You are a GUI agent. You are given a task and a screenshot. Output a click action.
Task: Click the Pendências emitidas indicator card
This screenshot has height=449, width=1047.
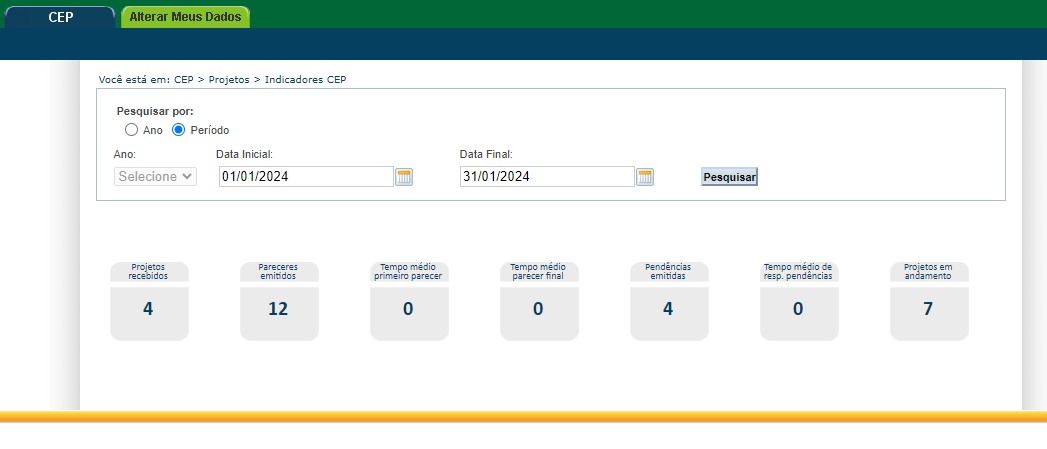669,302
